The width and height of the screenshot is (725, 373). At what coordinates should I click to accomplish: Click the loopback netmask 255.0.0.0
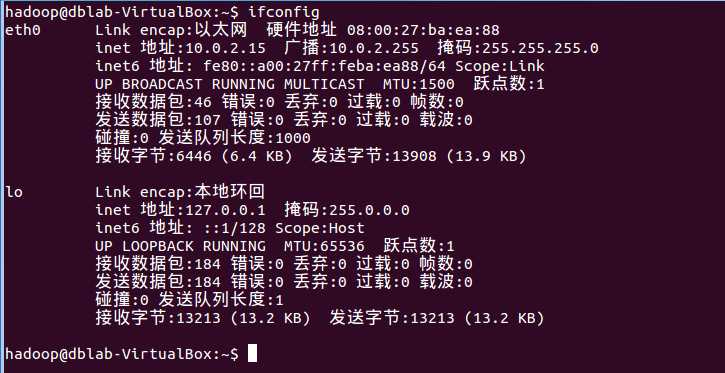pyautogui.click(x=369, y=210)
